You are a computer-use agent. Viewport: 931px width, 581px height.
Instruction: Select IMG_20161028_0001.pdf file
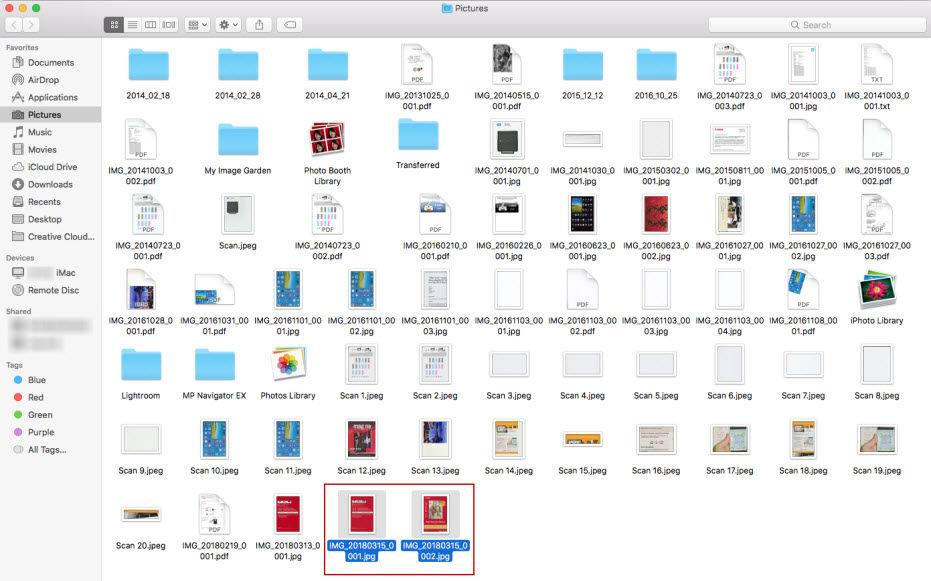click(141, 290)
